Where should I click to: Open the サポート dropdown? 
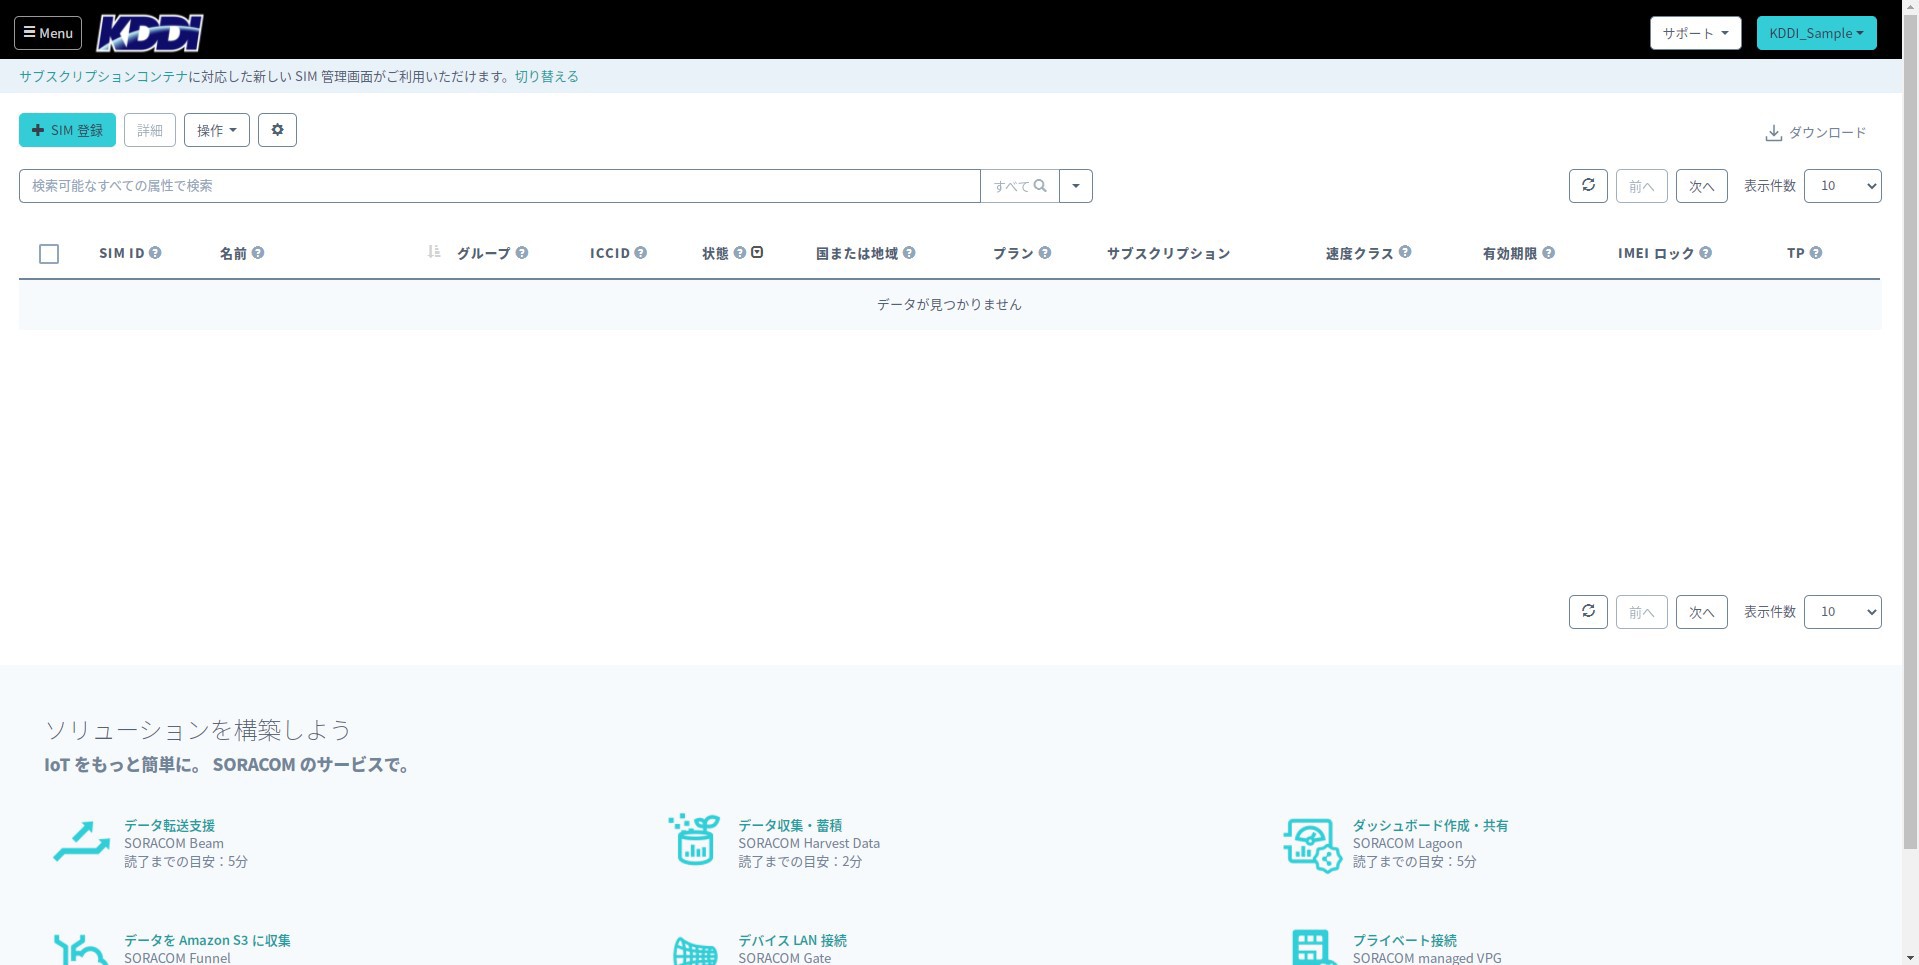coord(1695,33)
